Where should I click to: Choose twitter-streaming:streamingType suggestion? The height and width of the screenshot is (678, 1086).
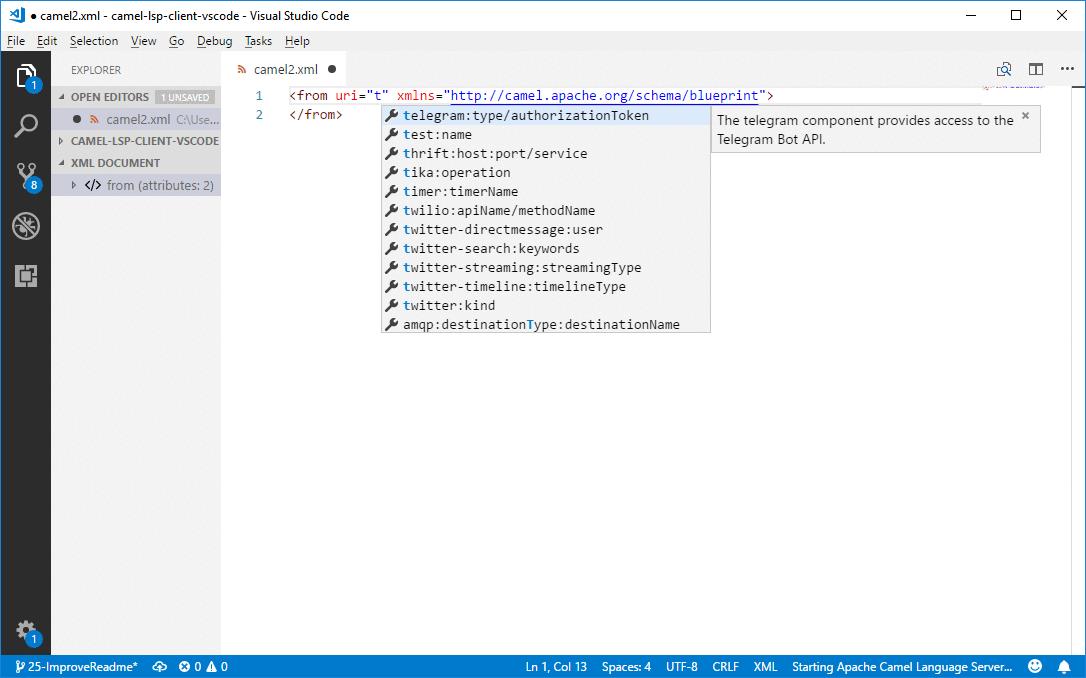[546, 267]
